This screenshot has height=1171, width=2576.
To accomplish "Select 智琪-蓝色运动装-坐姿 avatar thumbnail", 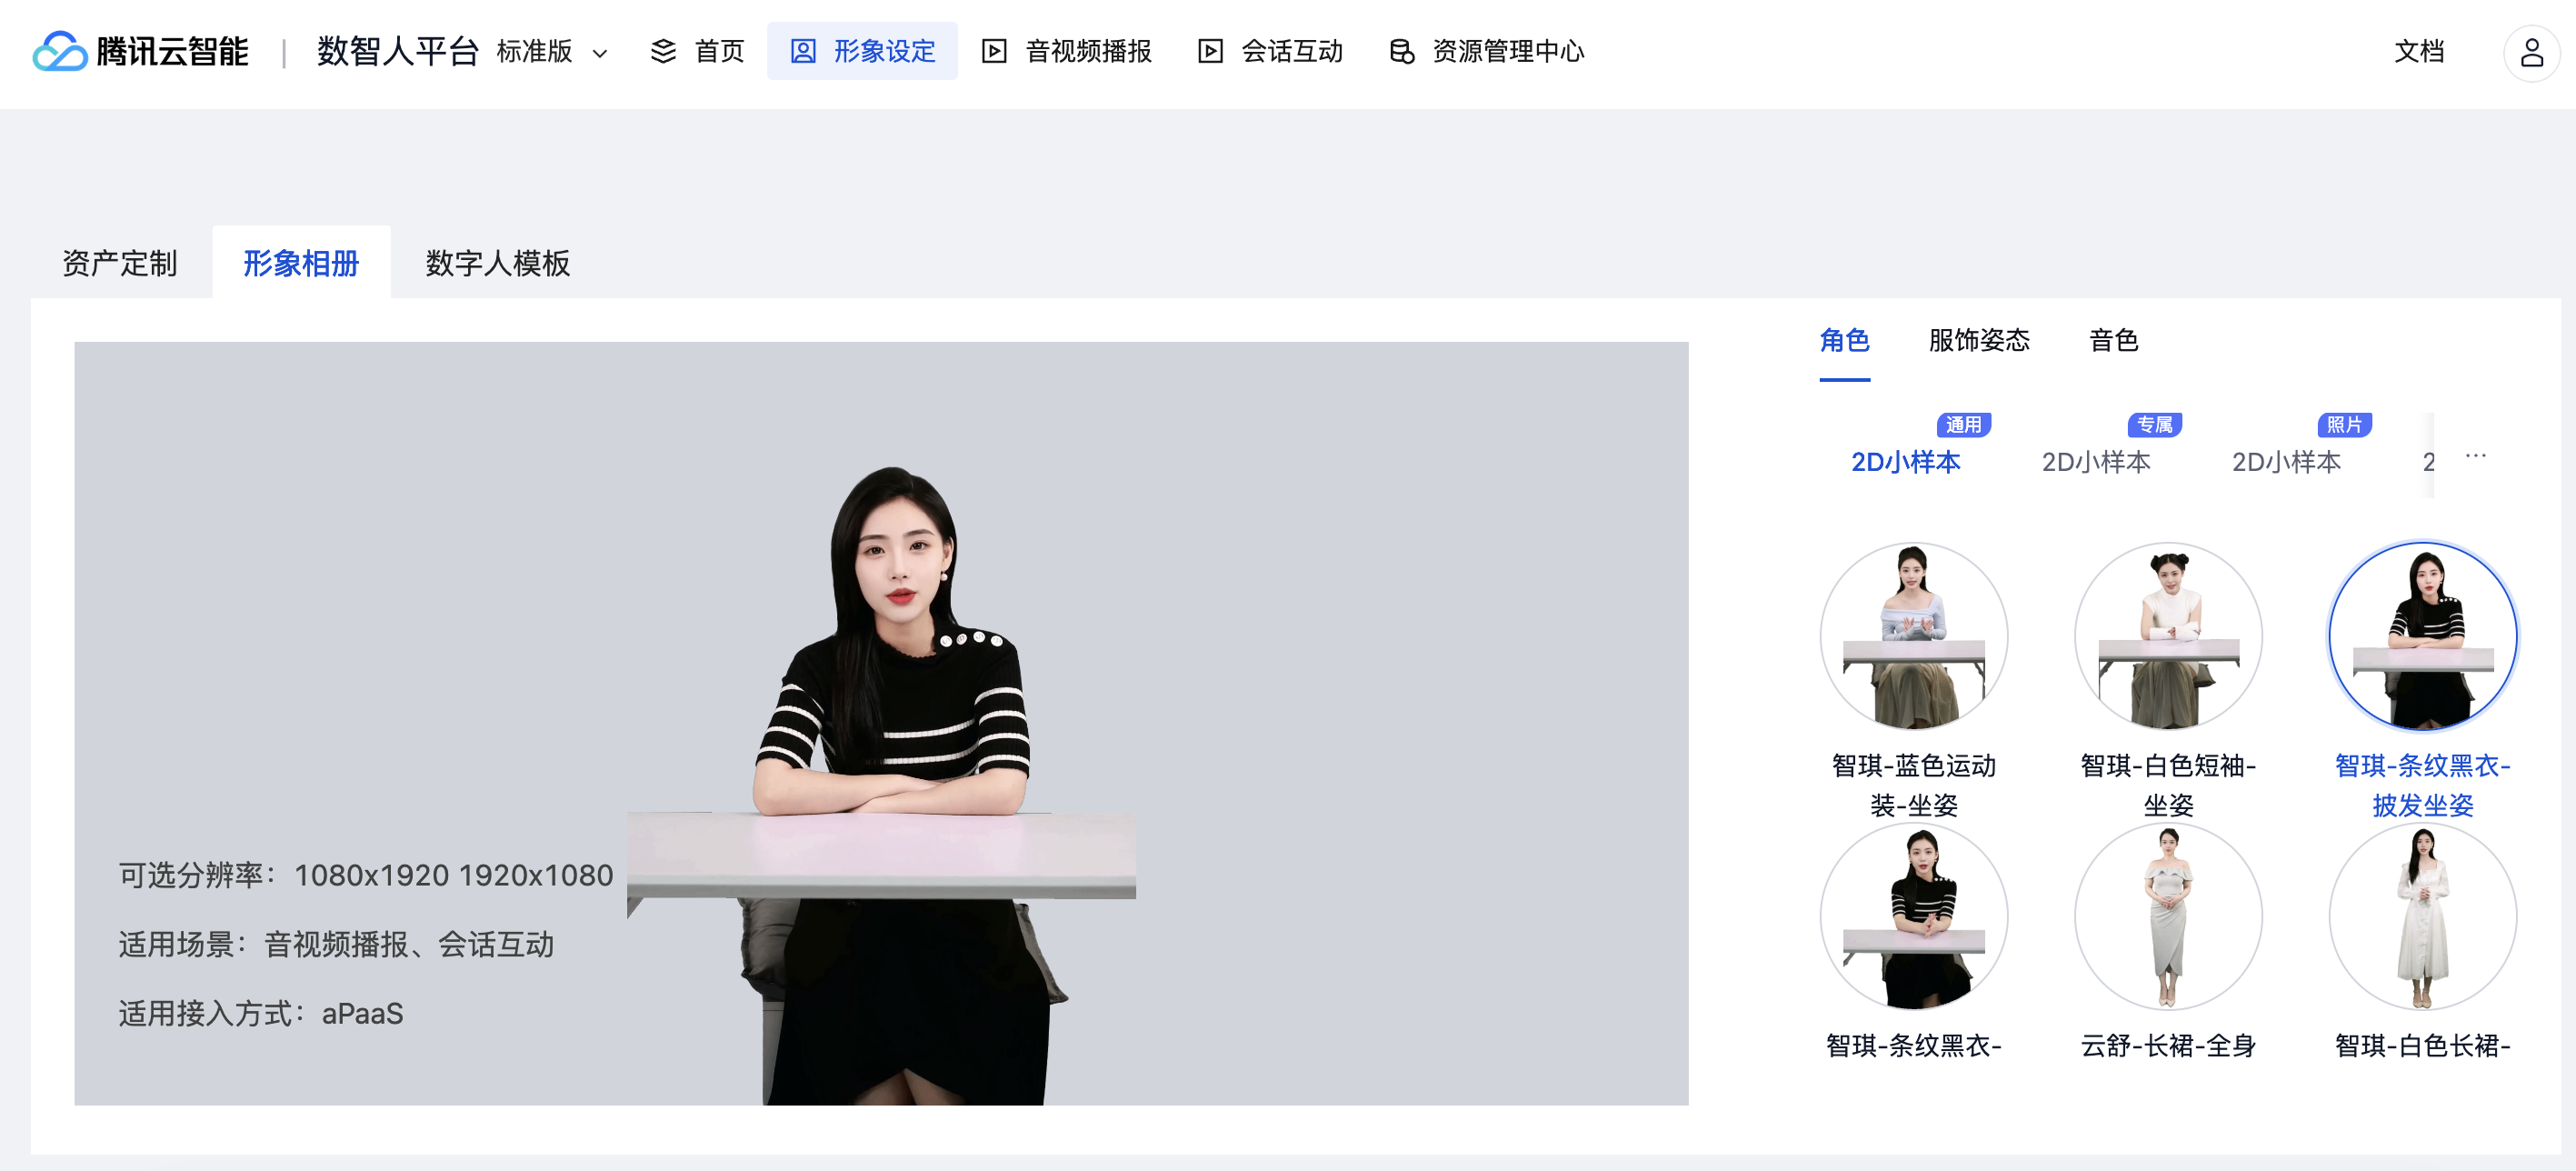I will pyautogui.click(x=1913, y=636).
